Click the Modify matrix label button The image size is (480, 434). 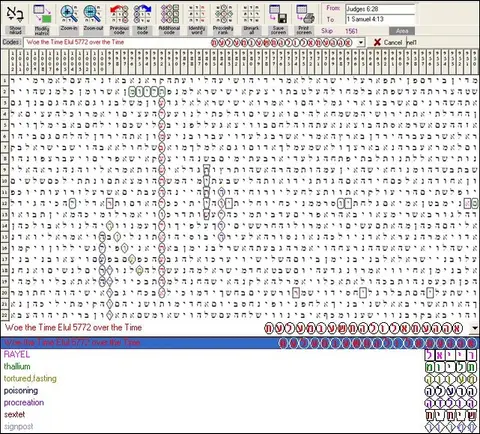[x=42, y=30]
